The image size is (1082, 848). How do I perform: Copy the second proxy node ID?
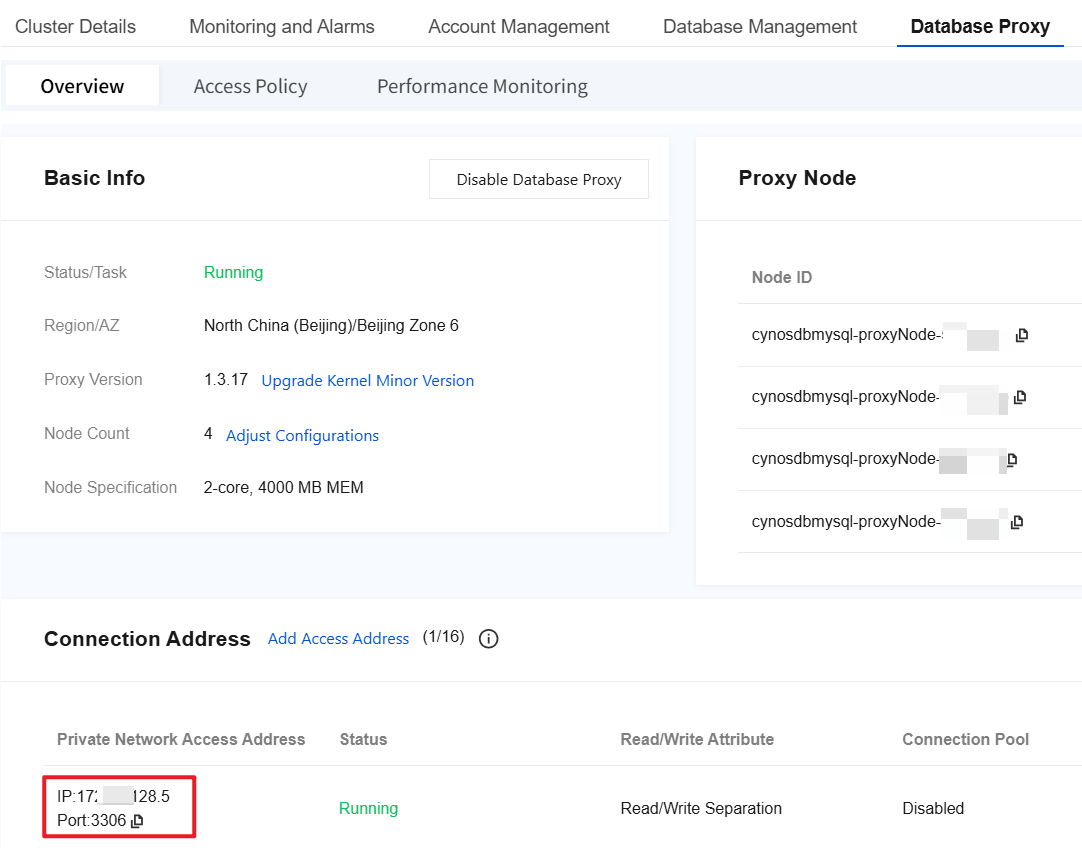(x=1020, y=397)
